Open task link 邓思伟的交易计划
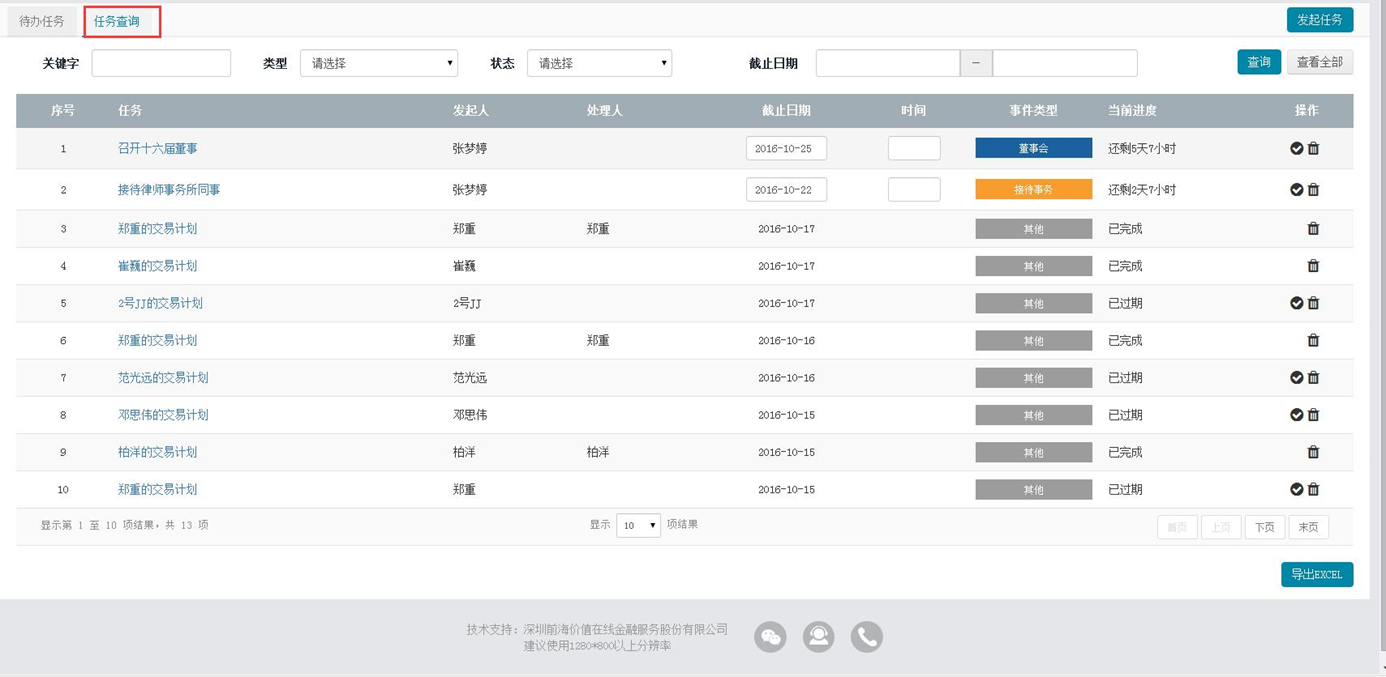The image size is (1386, 677). 163,414
